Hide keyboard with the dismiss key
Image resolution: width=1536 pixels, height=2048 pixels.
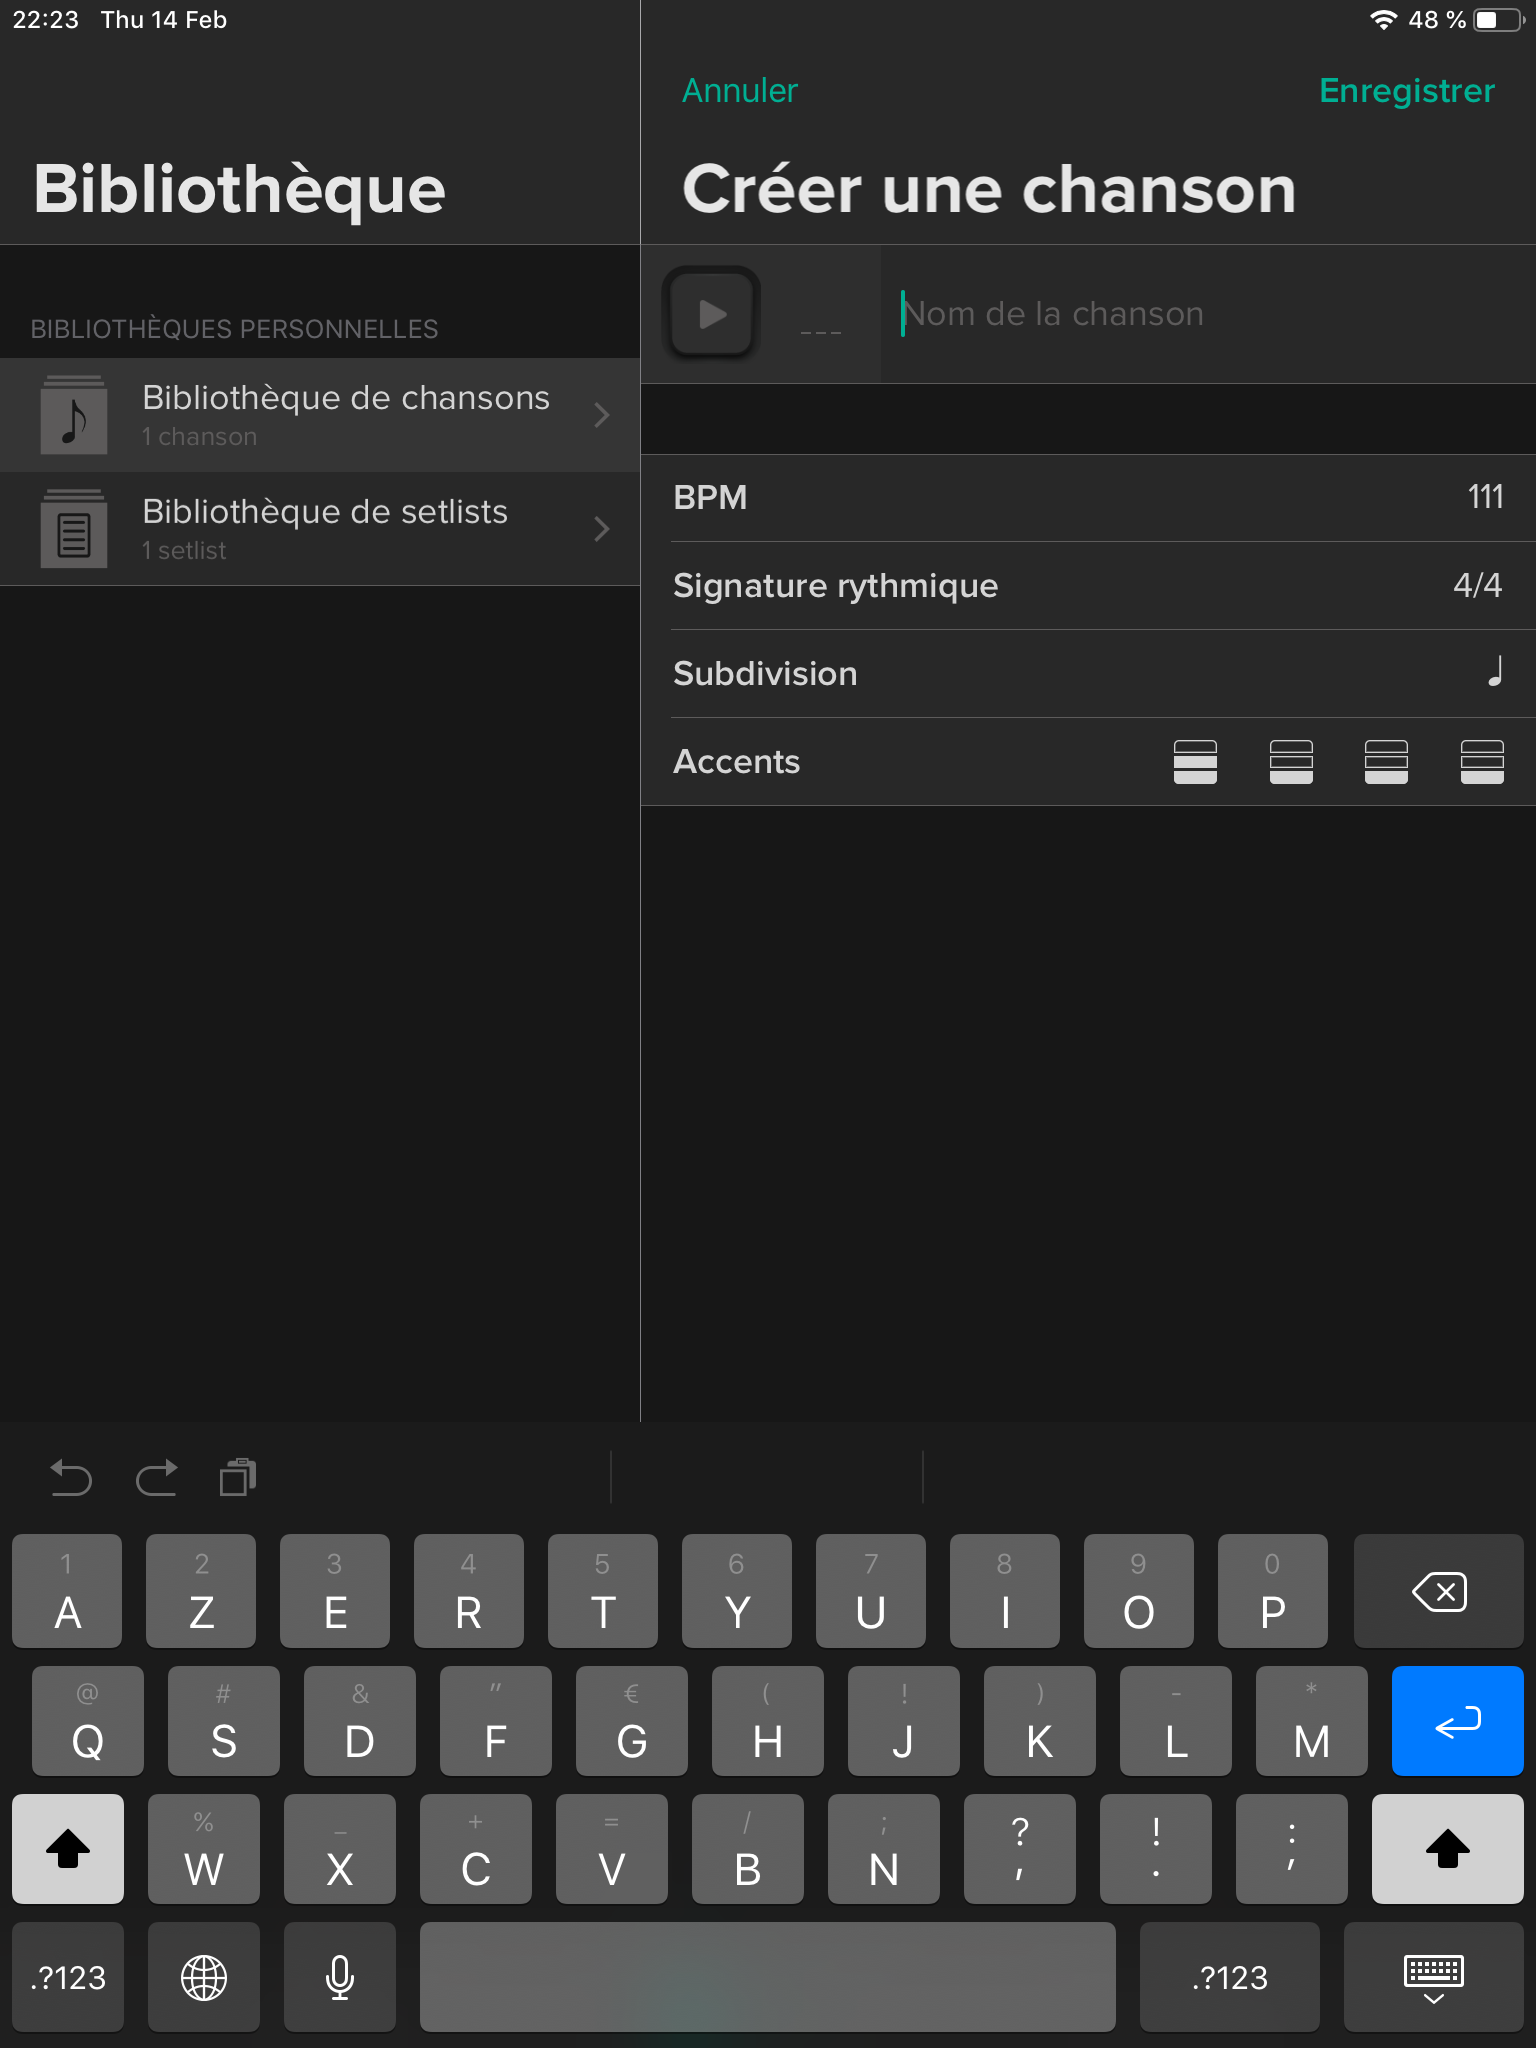tap(1433, 1977)
